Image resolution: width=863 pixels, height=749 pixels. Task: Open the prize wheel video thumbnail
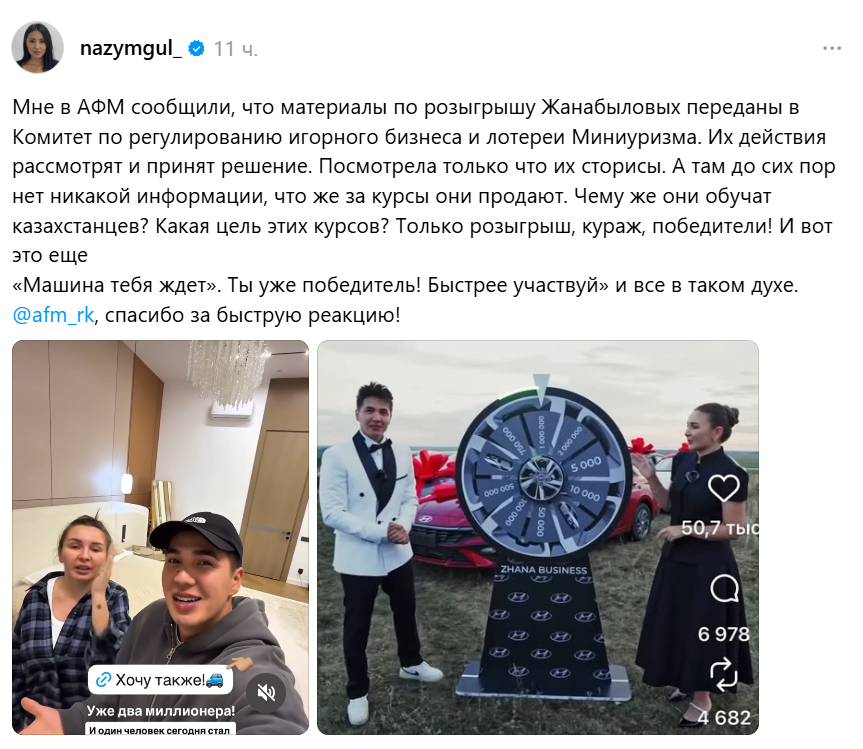pyautogui.click(x=538, y=537)
